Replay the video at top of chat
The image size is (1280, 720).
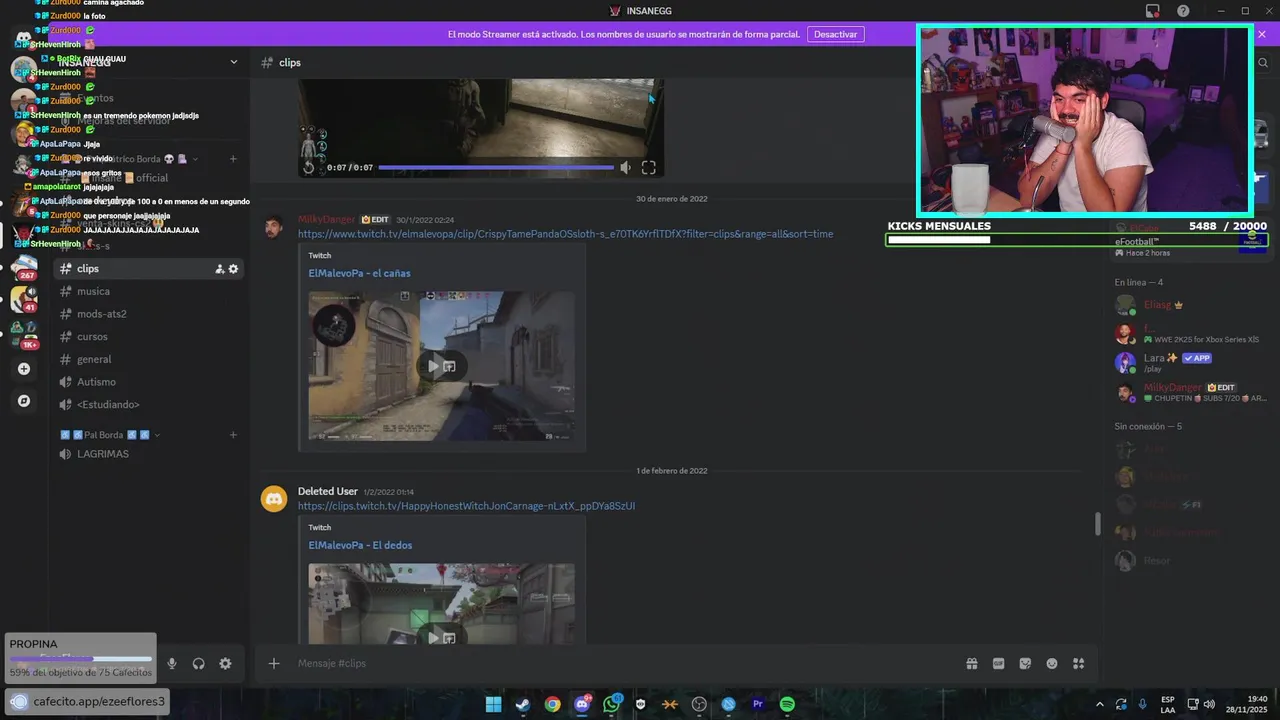(309, 168)
